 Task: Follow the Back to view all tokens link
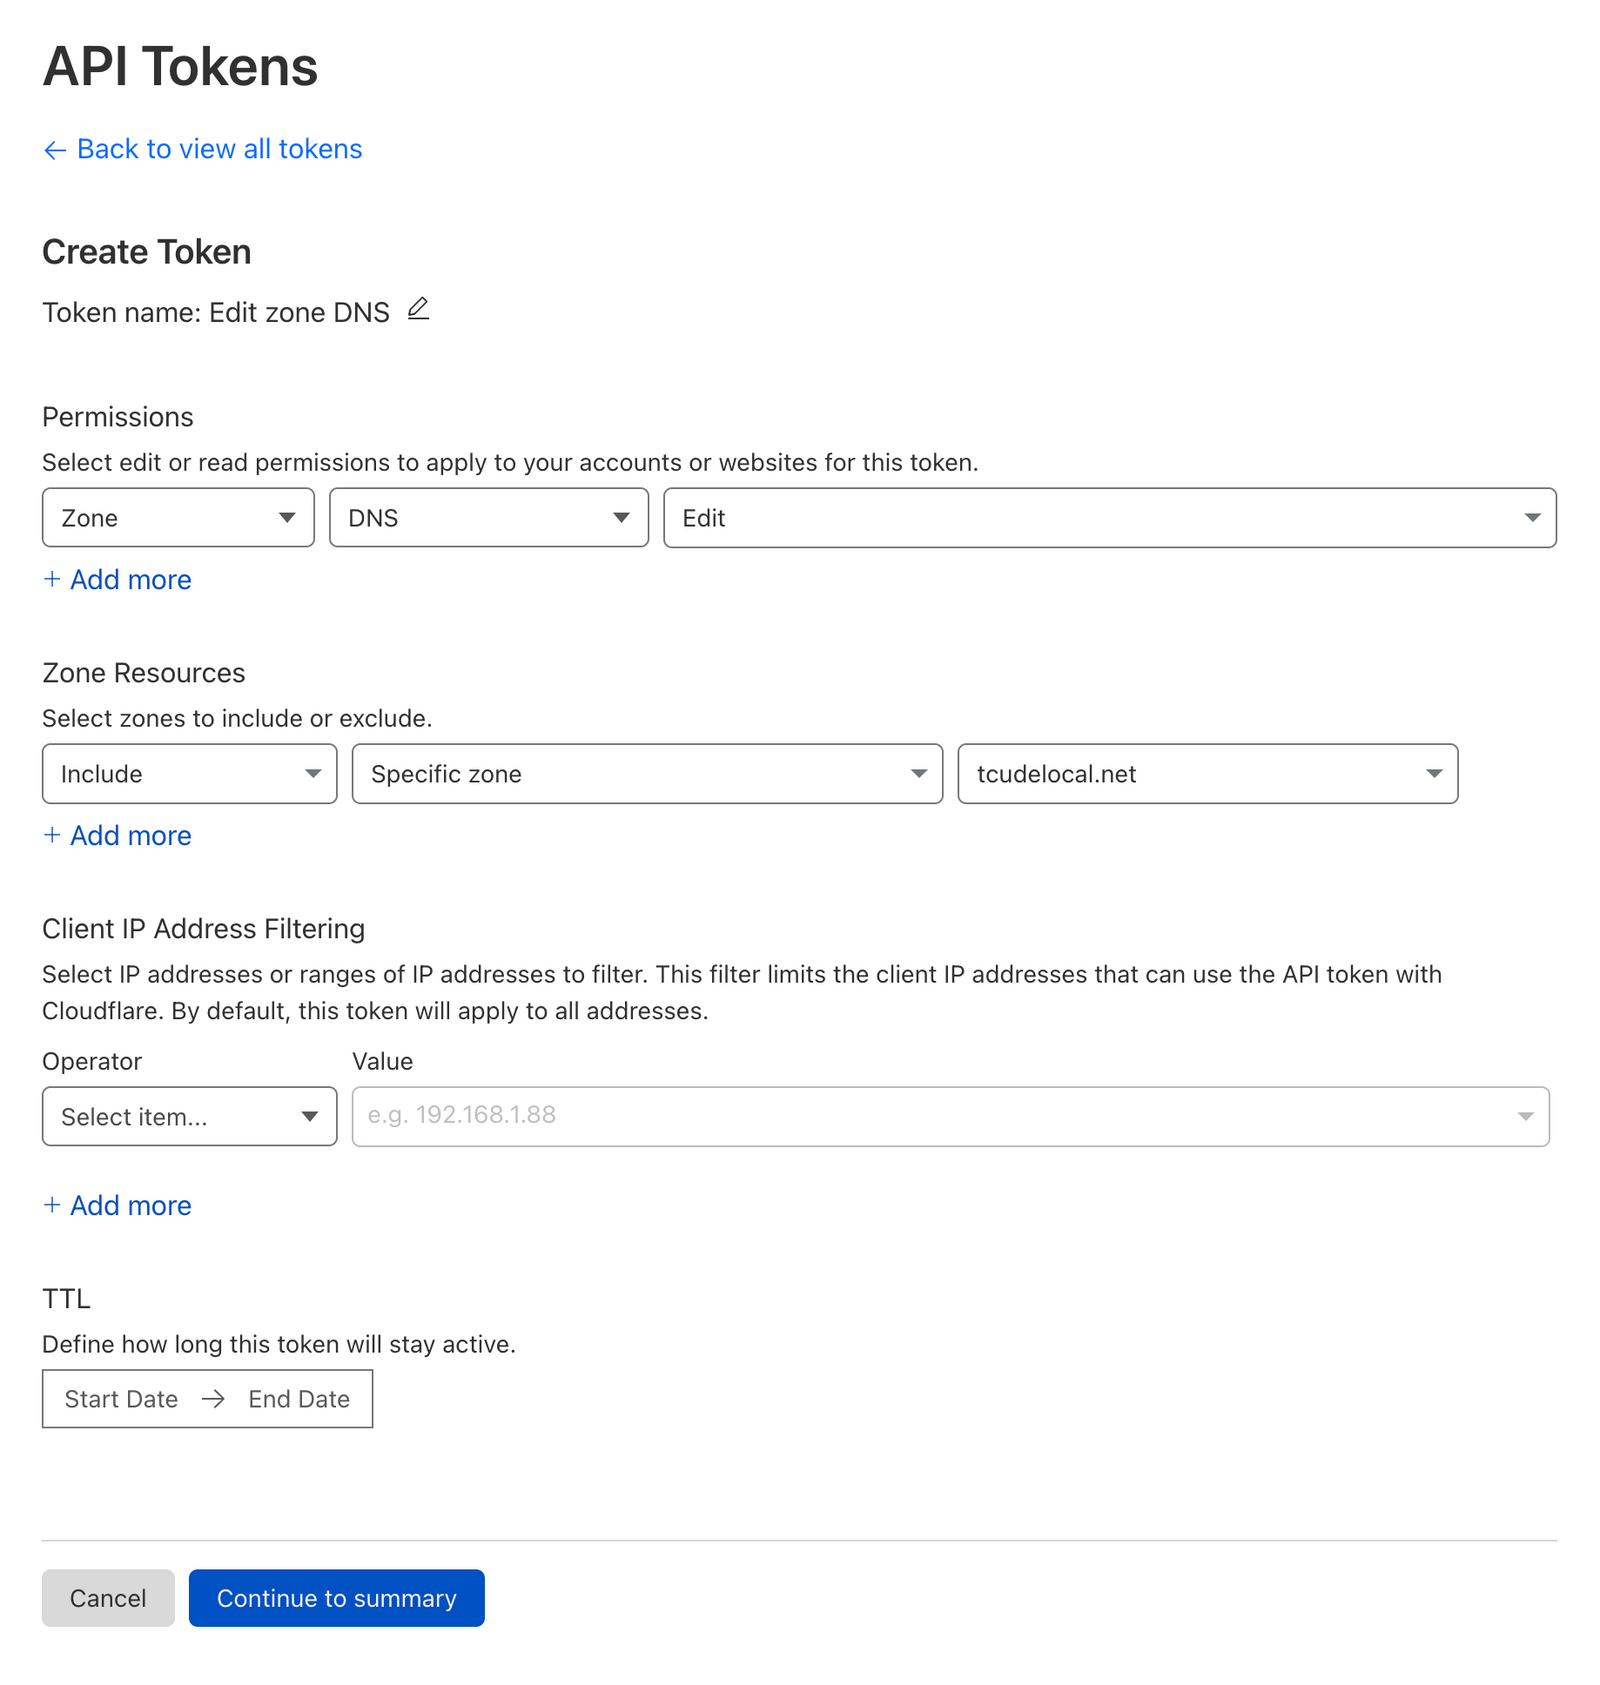(x=219, y=149)
